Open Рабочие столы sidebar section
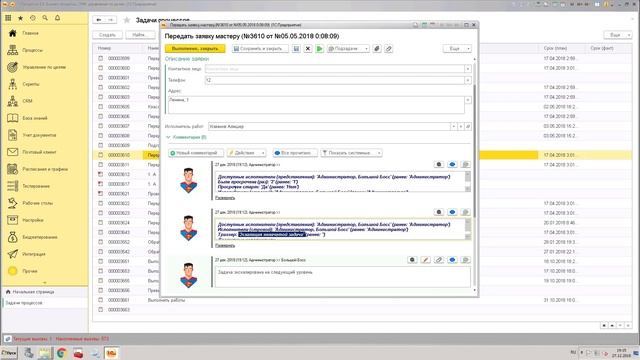 (x=37, y=203)
